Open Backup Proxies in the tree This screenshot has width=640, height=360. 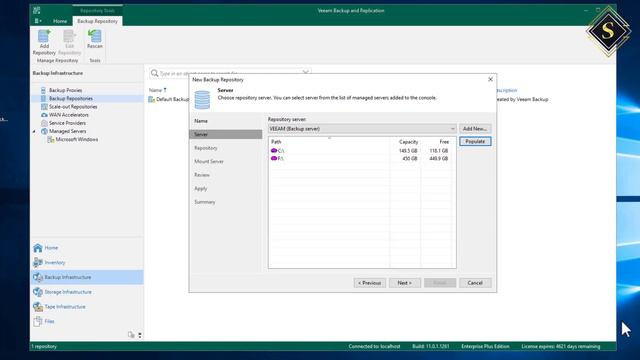pos(65,90)
